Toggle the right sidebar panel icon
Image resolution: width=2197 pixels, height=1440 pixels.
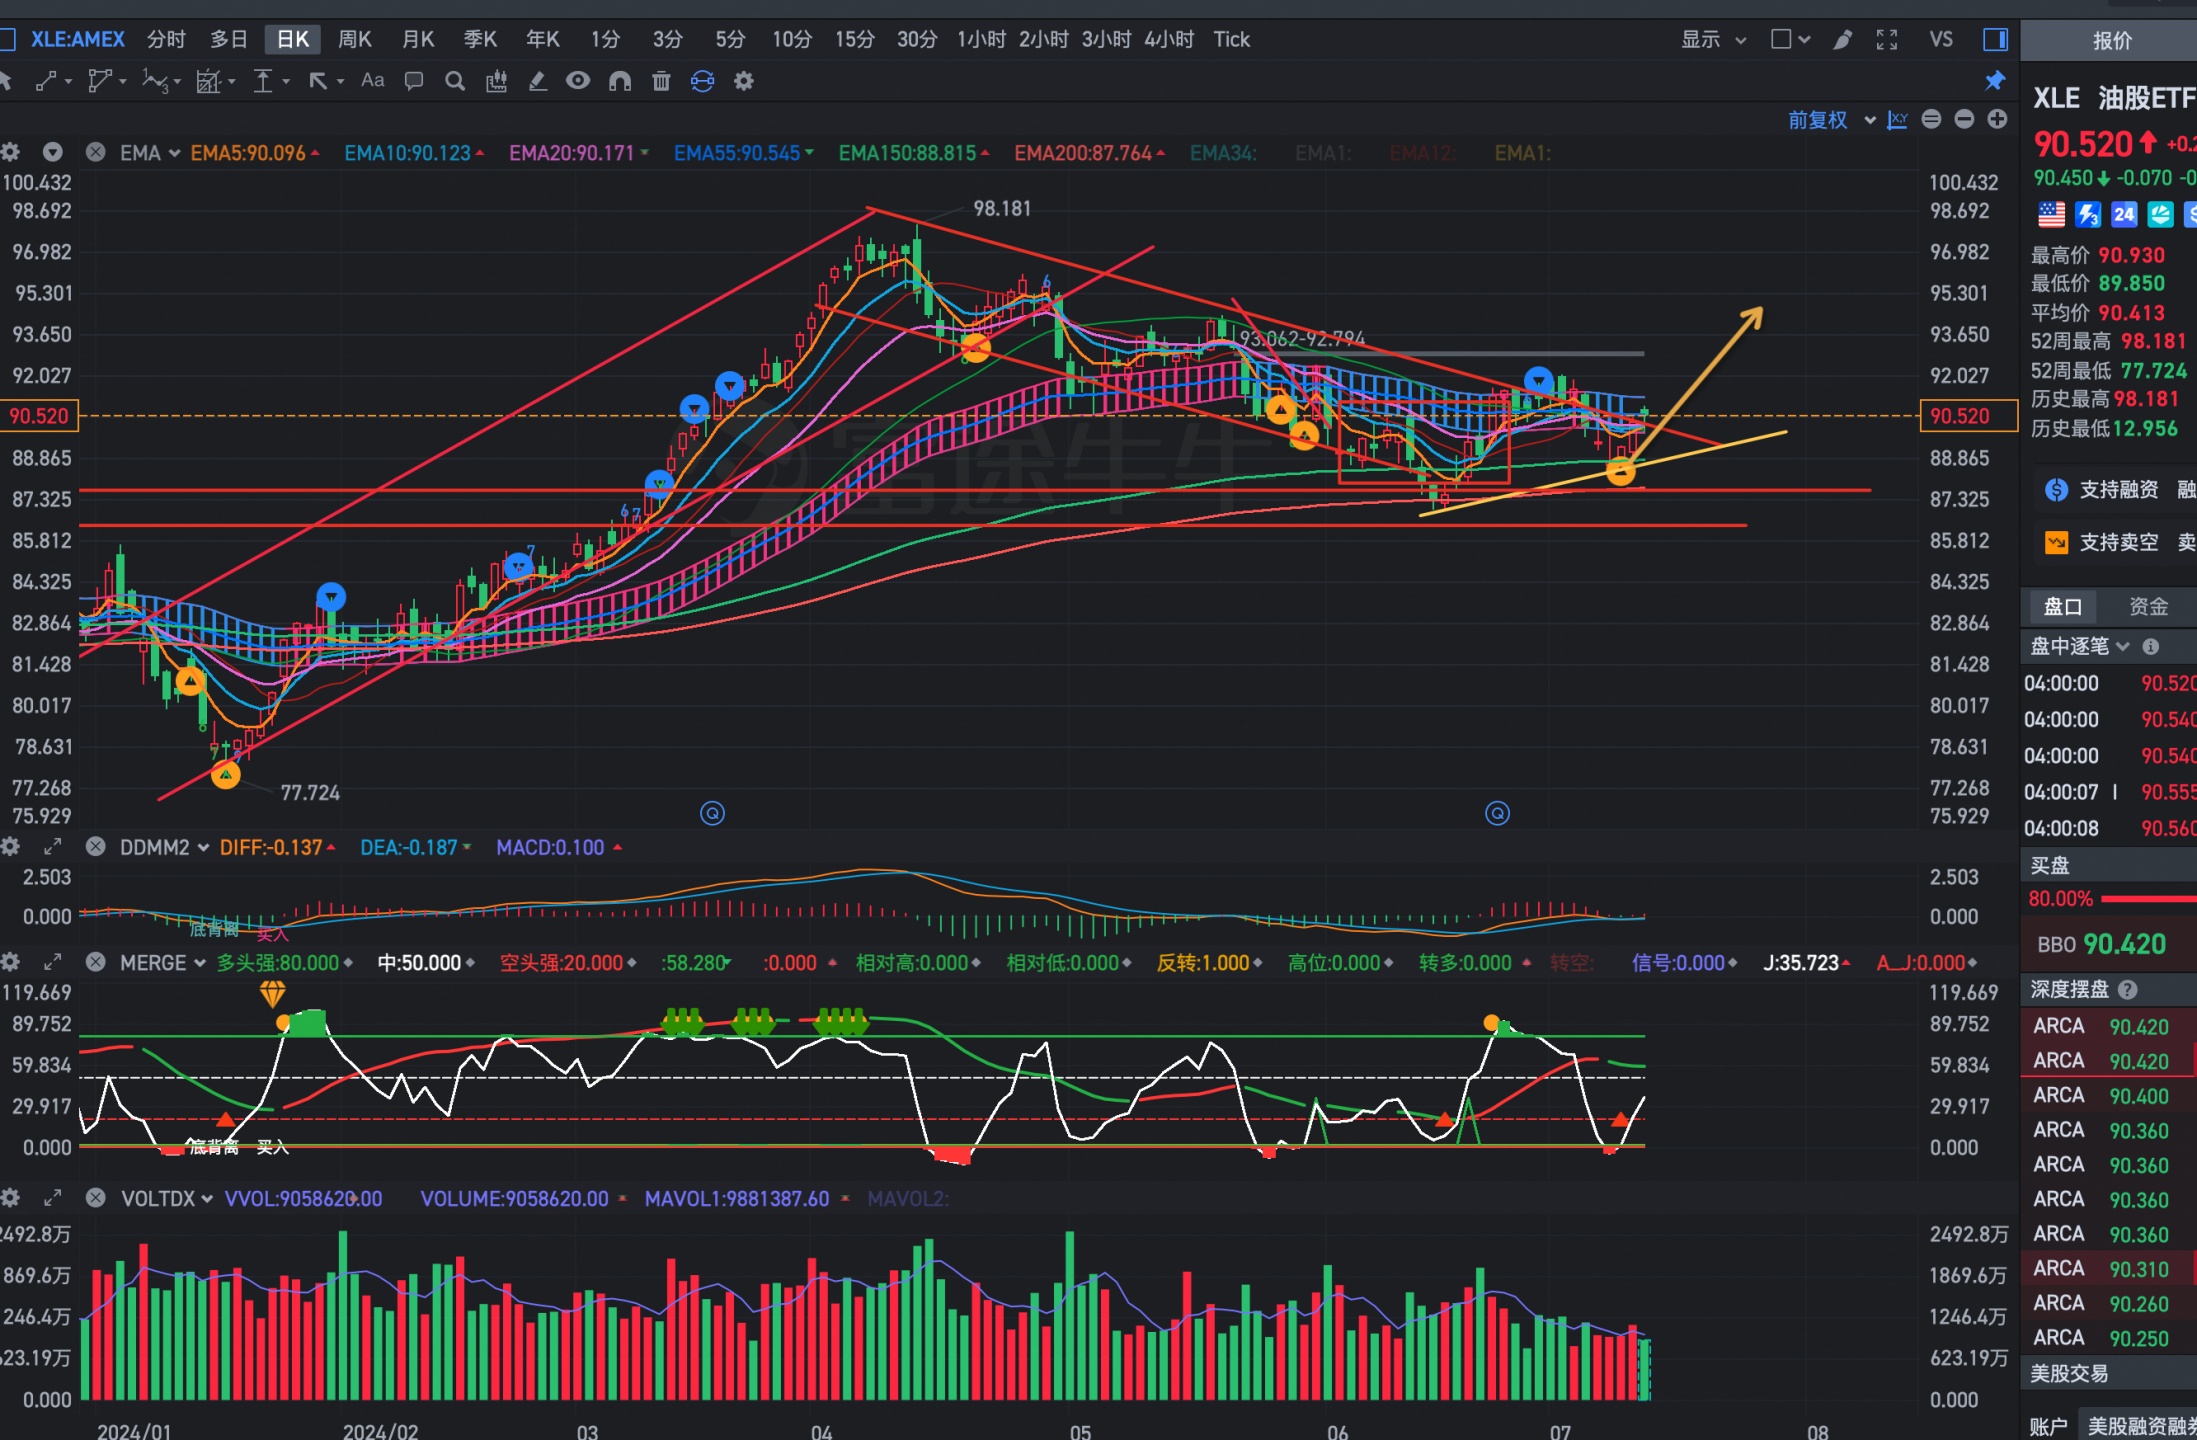[1995, 40]
